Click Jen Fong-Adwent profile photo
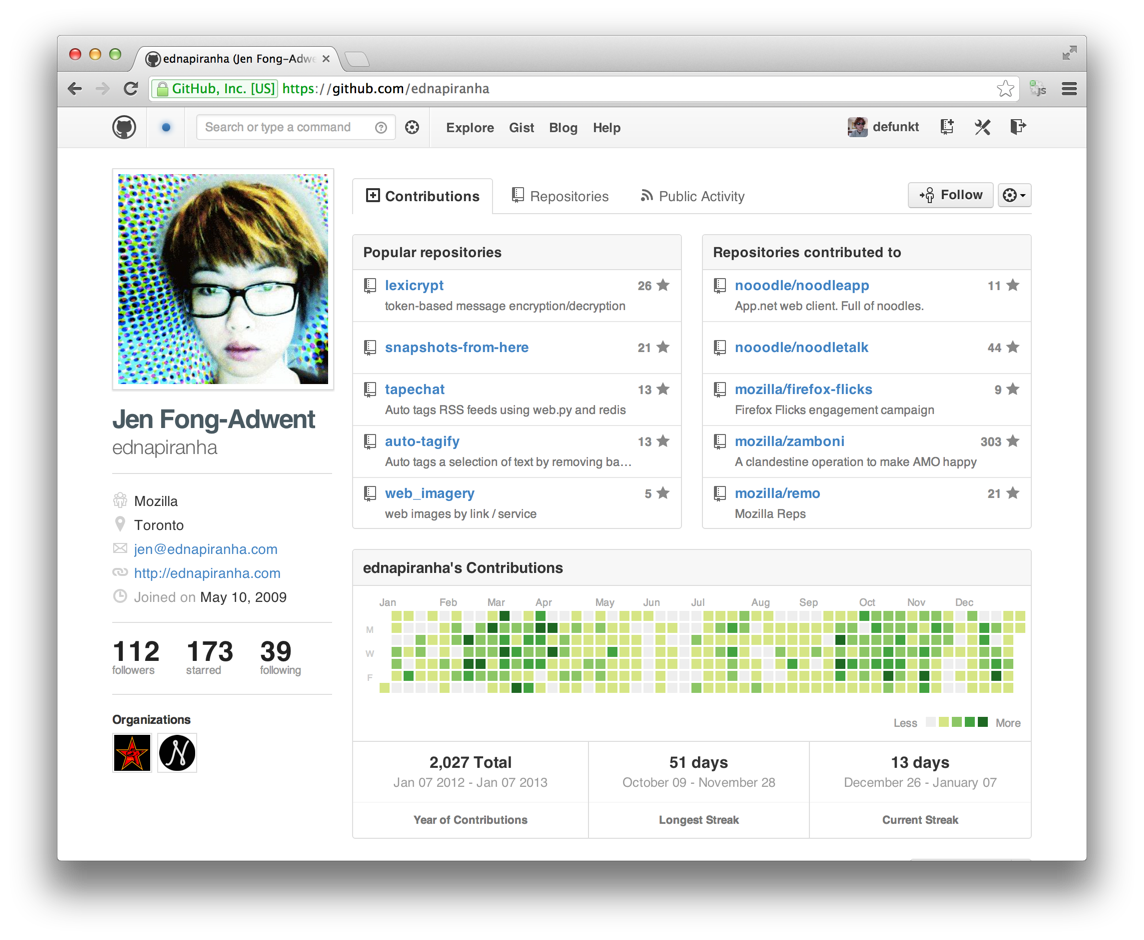Screen dimensions: 1144x940 223,279
